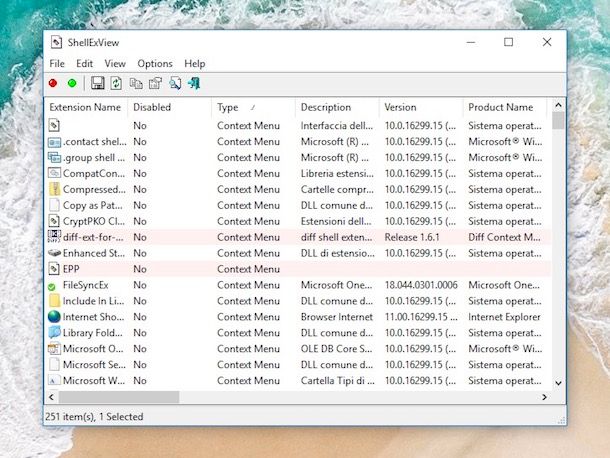Image resolution: width=610 pixels, height=458 pixels.
Task: Click the 'Release 1.6.1' version cell
Action: click(x=412, y=237)
